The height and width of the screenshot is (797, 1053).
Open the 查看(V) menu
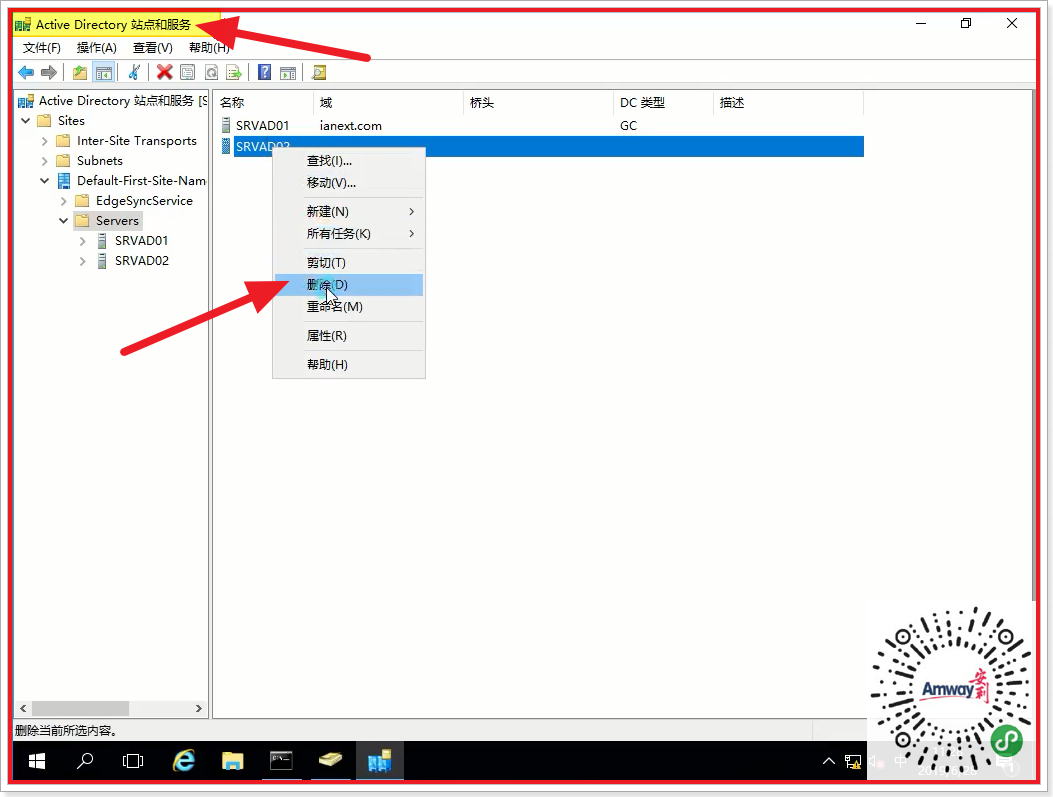(x=152, y=48)
